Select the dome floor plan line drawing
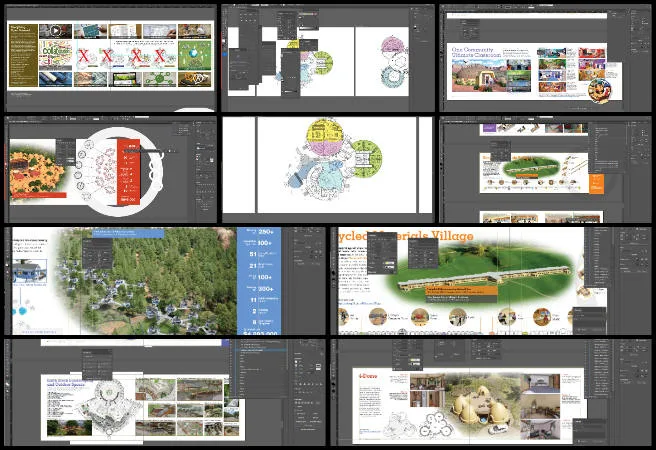 click(436, 424)
